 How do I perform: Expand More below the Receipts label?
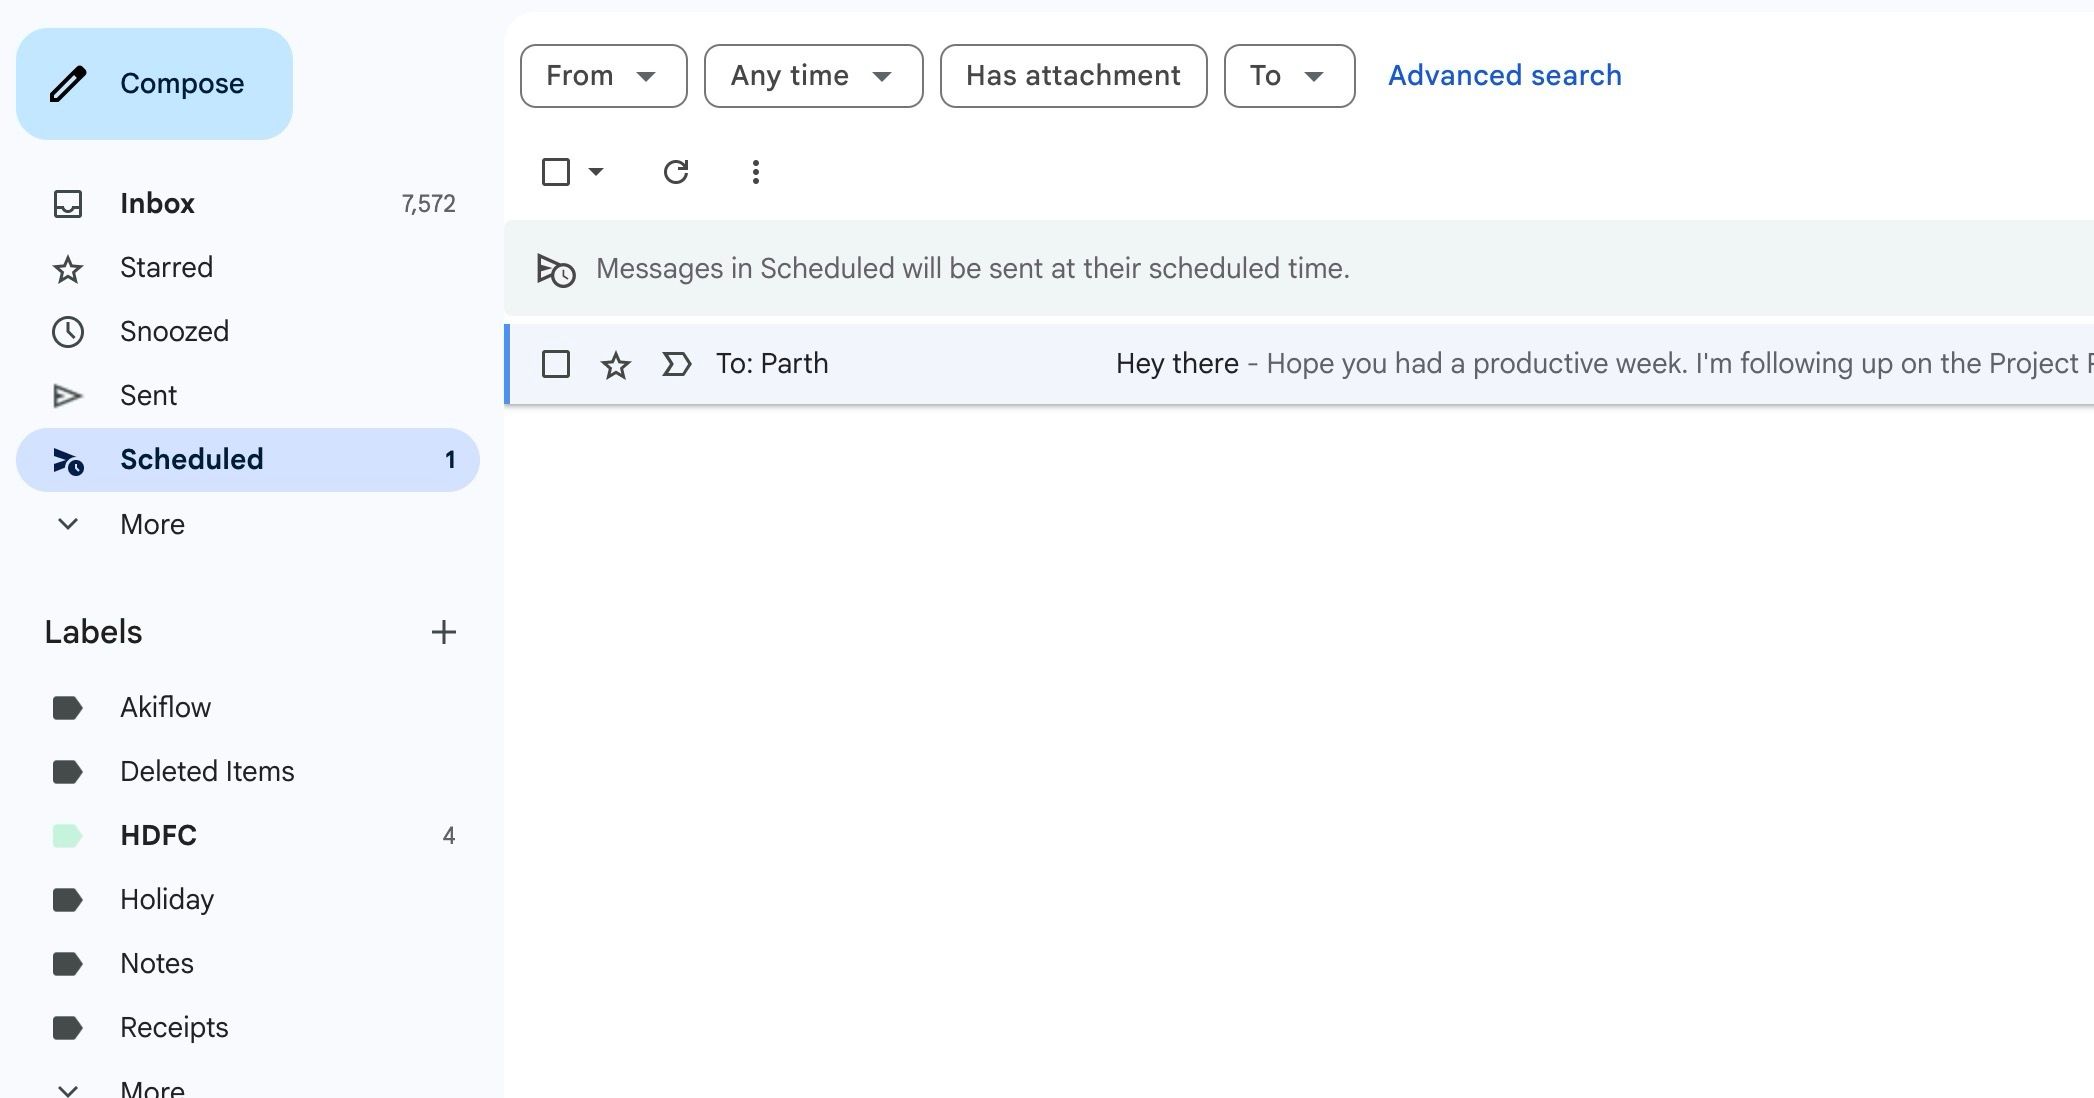[x=152, y=1088]
